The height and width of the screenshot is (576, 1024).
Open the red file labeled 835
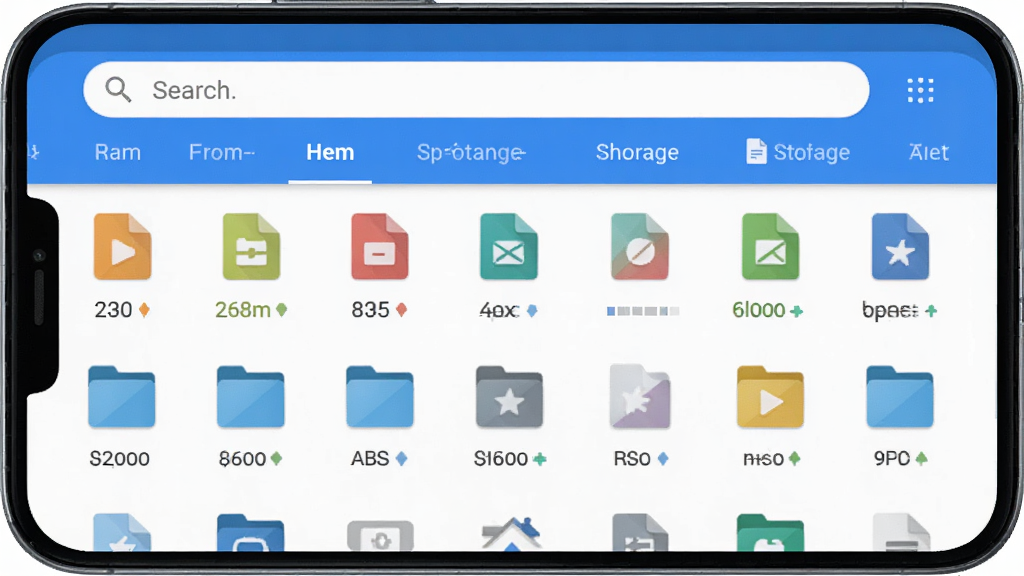(379, 247)
